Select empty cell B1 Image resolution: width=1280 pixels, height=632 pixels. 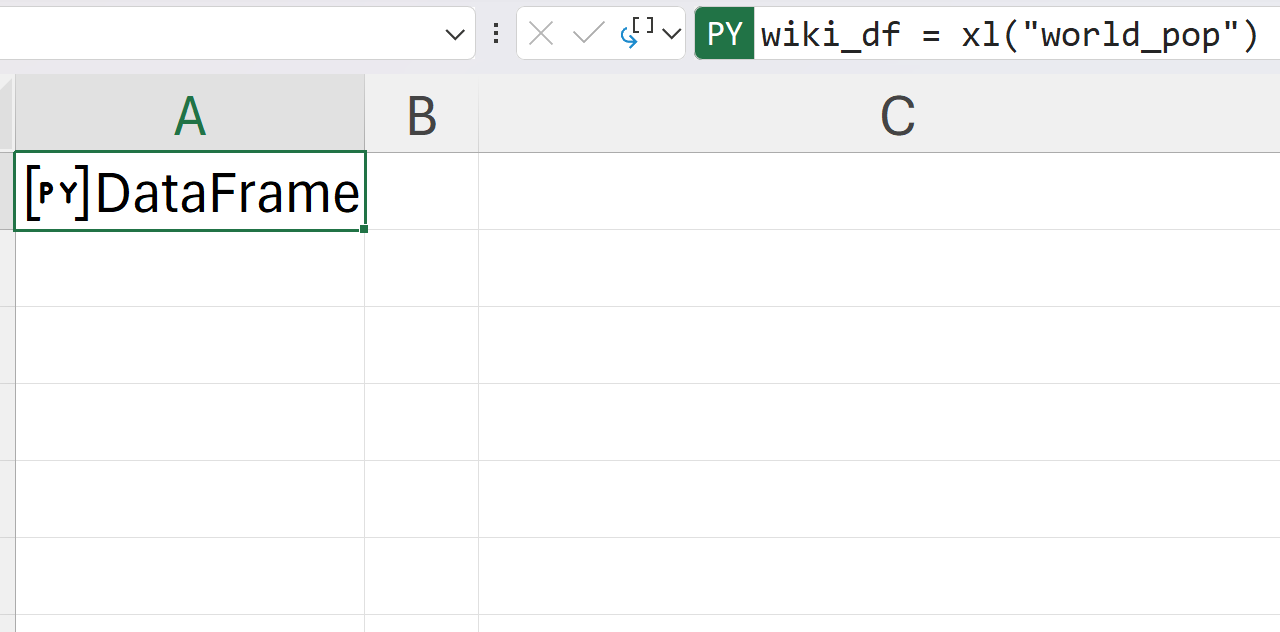pos(422,191)
